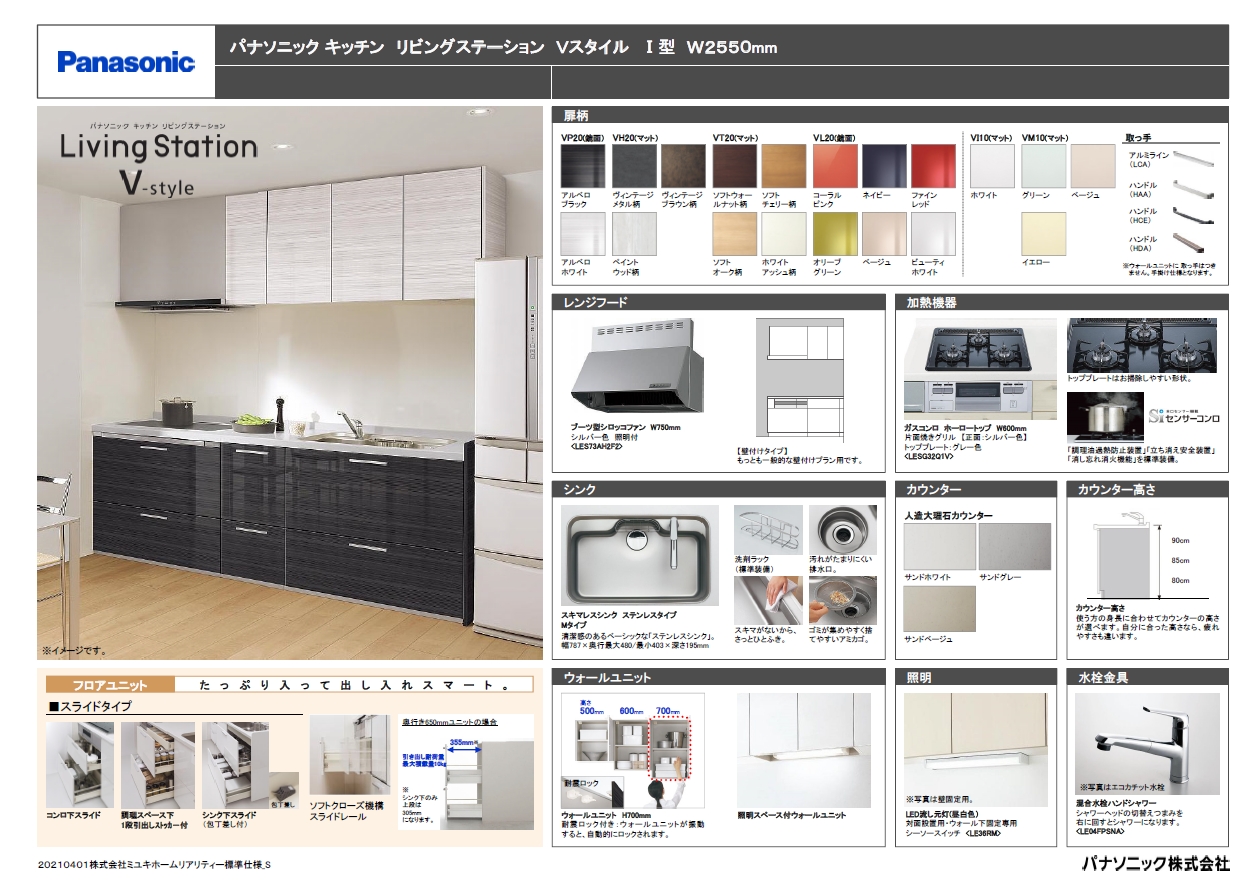Viewport: 1257px width, 890px height.
Task: Click the ソフトクローズ機構 slide rail photo
Action: 349,755
